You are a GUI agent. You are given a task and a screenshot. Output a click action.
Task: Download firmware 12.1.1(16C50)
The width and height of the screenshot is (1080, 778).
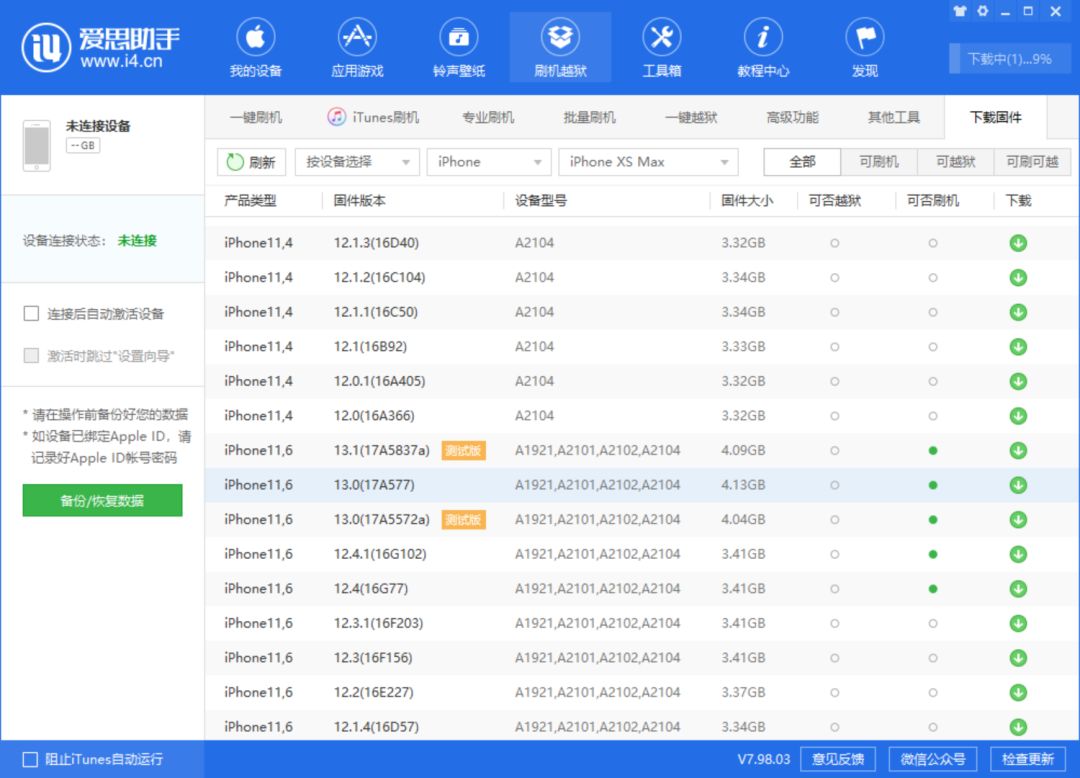[1018, 312]
